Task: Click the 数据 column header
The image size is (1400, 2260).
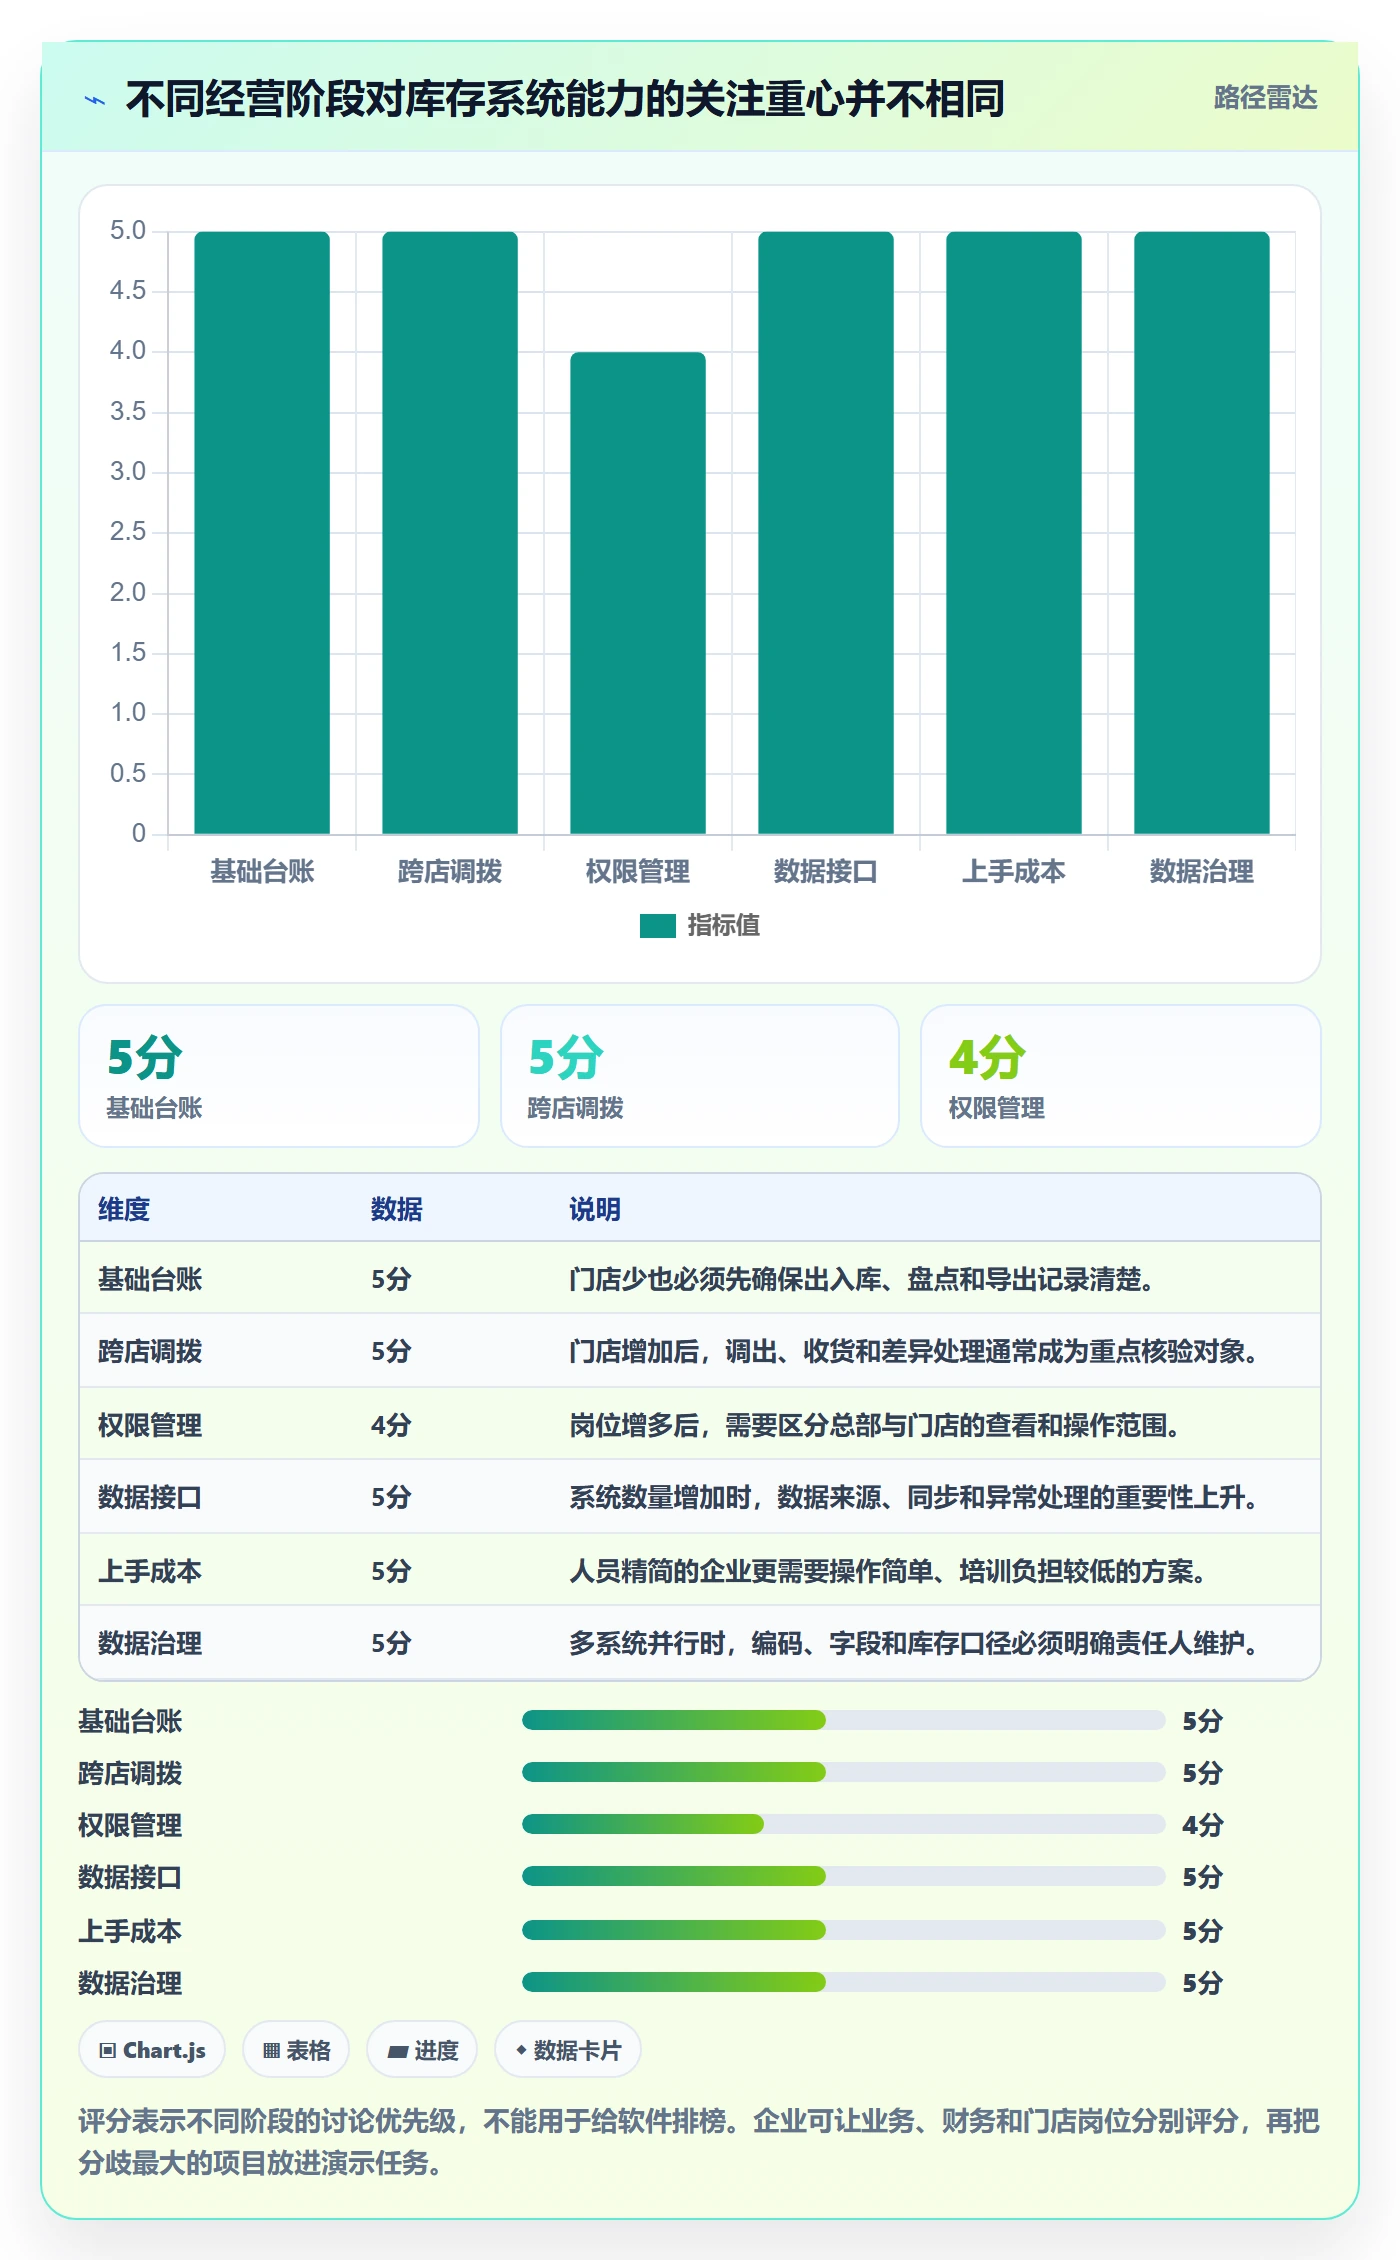Action: (x=397, y=1209)
